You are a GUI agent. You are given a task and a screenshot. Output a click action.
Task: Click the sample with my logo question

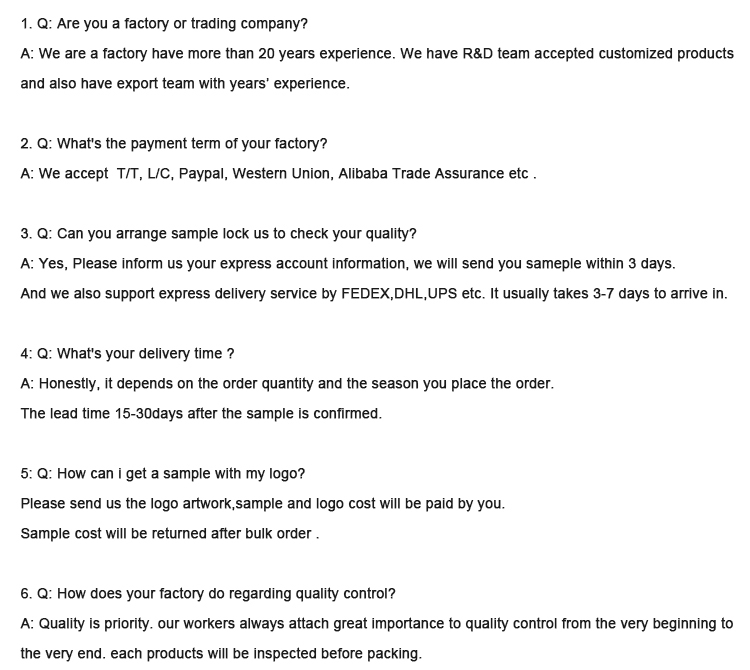pyautogui.click(x=163, y=473)
